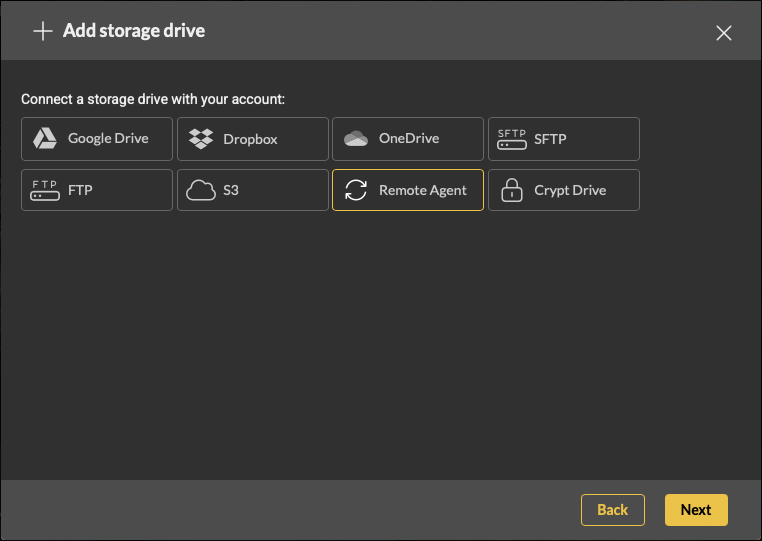Click the plus icon in dialog title

(x=42, y=31)
